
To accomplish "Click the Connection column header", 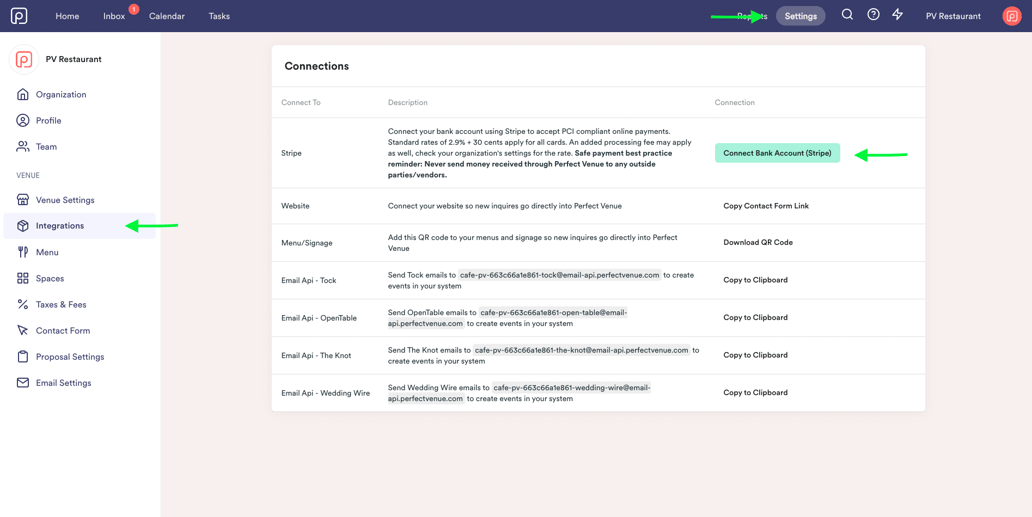I will [735, 103].
